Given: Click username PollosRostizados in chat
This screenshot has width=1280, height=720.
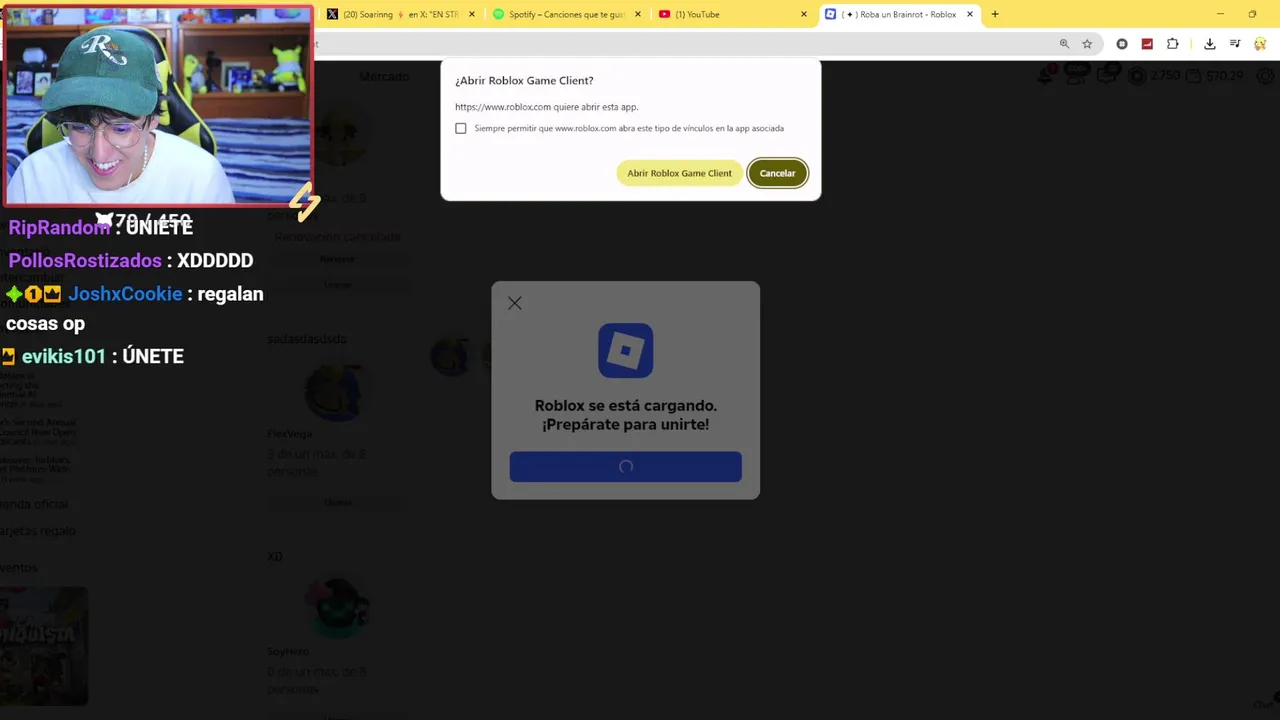Looking at the screenshot, I should [85, 261].
